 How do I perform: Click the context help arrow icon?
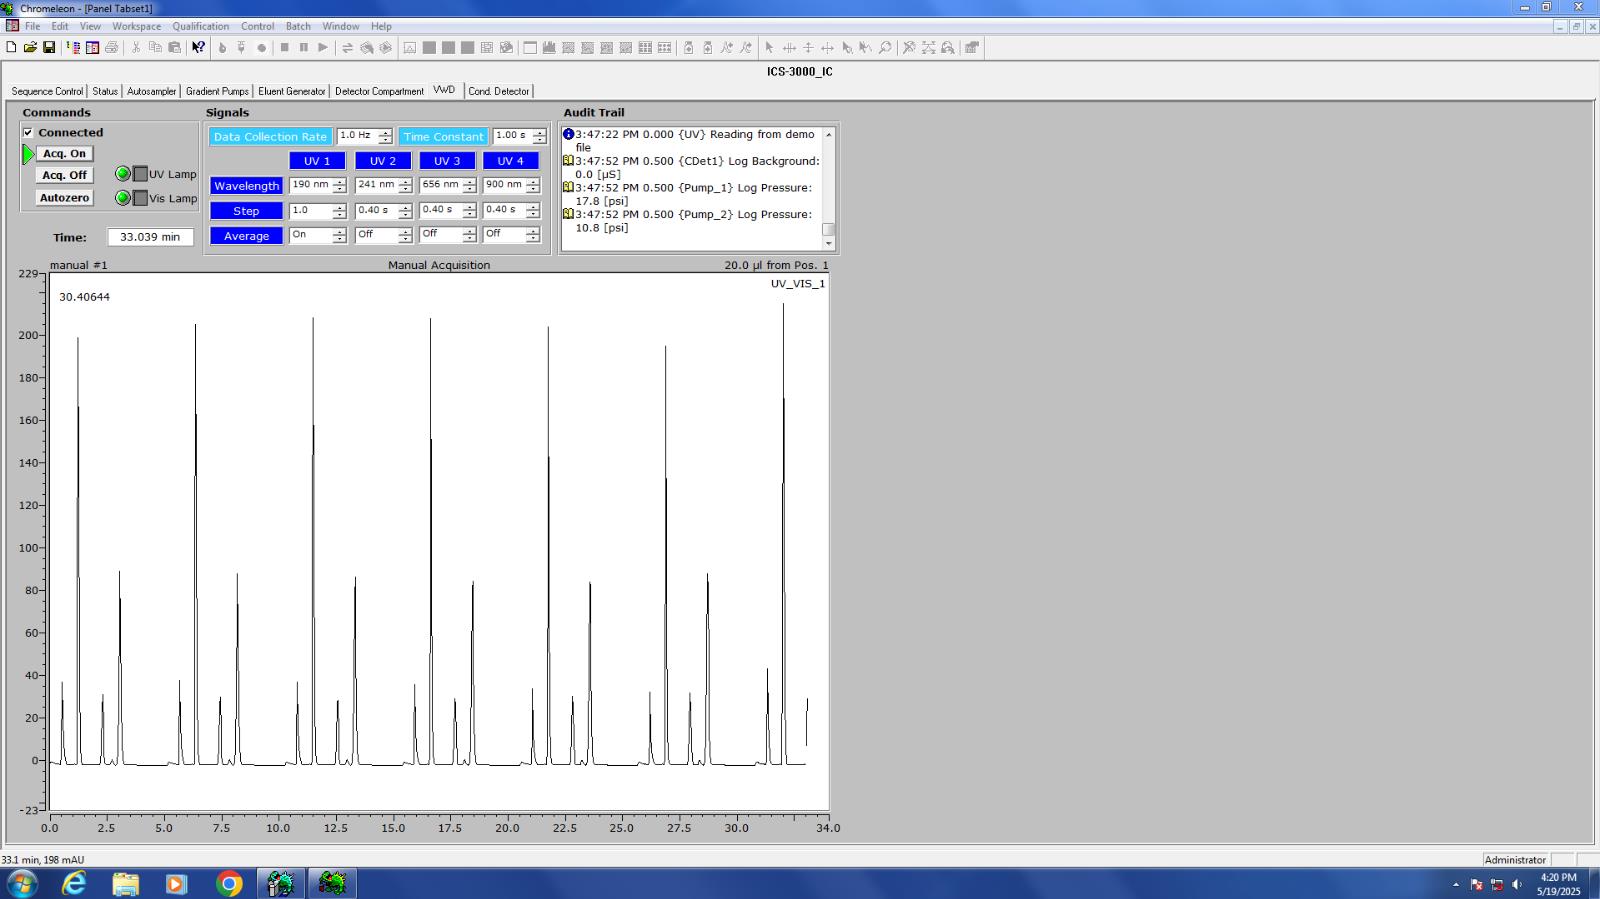(198, 47)
